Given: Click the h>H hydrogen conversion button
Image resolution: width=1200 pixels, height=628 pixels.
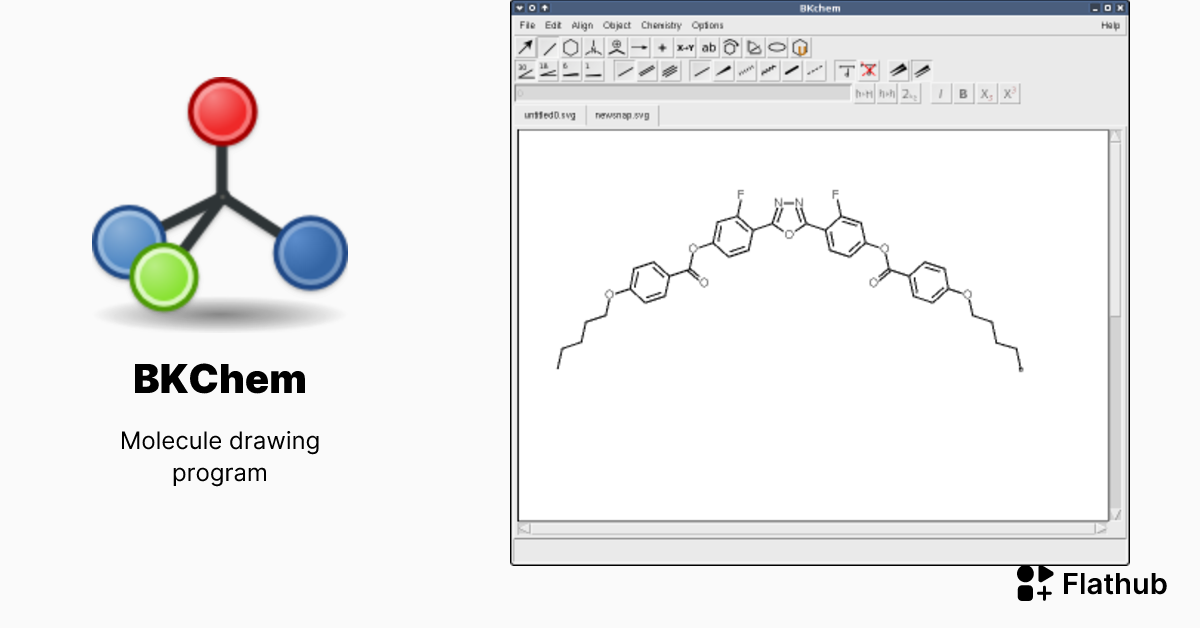Looking at the screenshot, I should coord(864,93).
